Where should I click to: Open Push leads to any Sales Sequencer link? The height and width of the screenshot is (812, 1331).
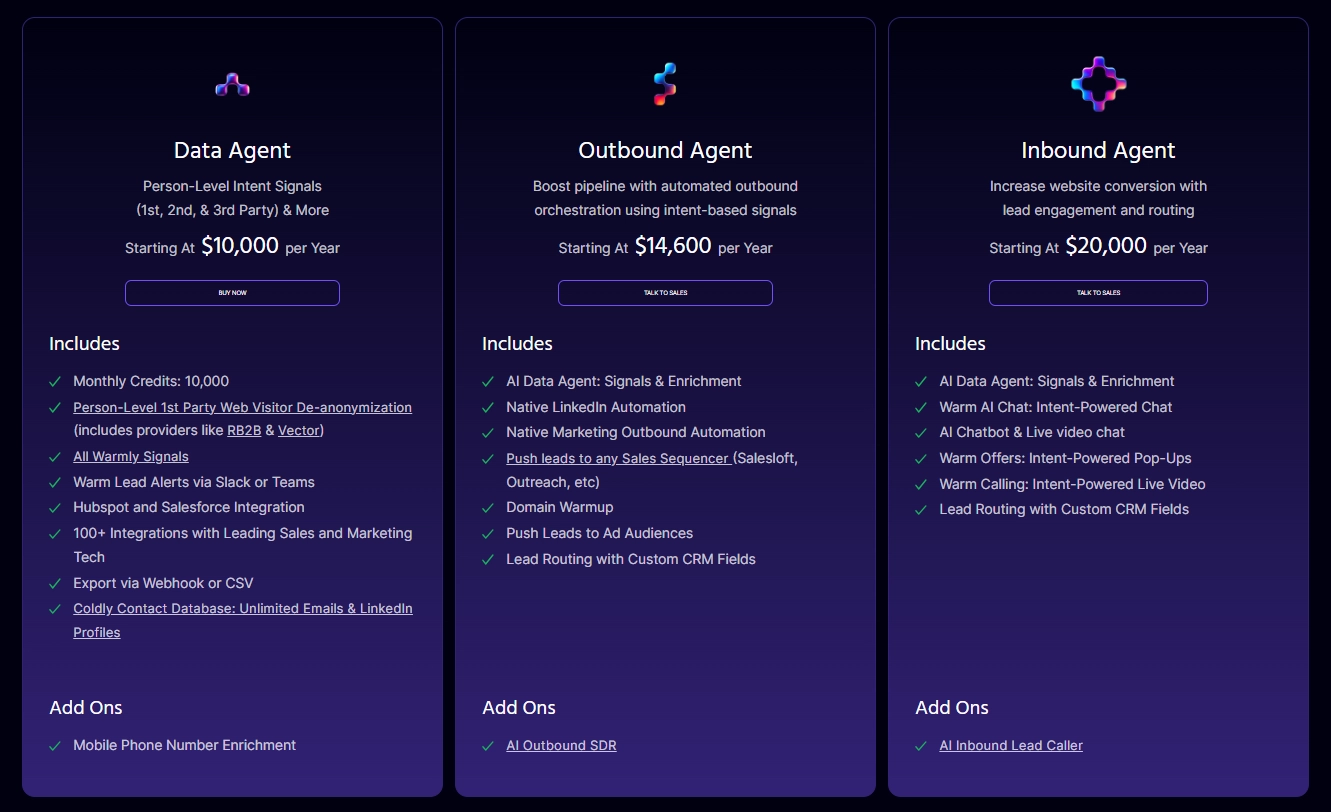pyautogui.click(x=619, y=458)
